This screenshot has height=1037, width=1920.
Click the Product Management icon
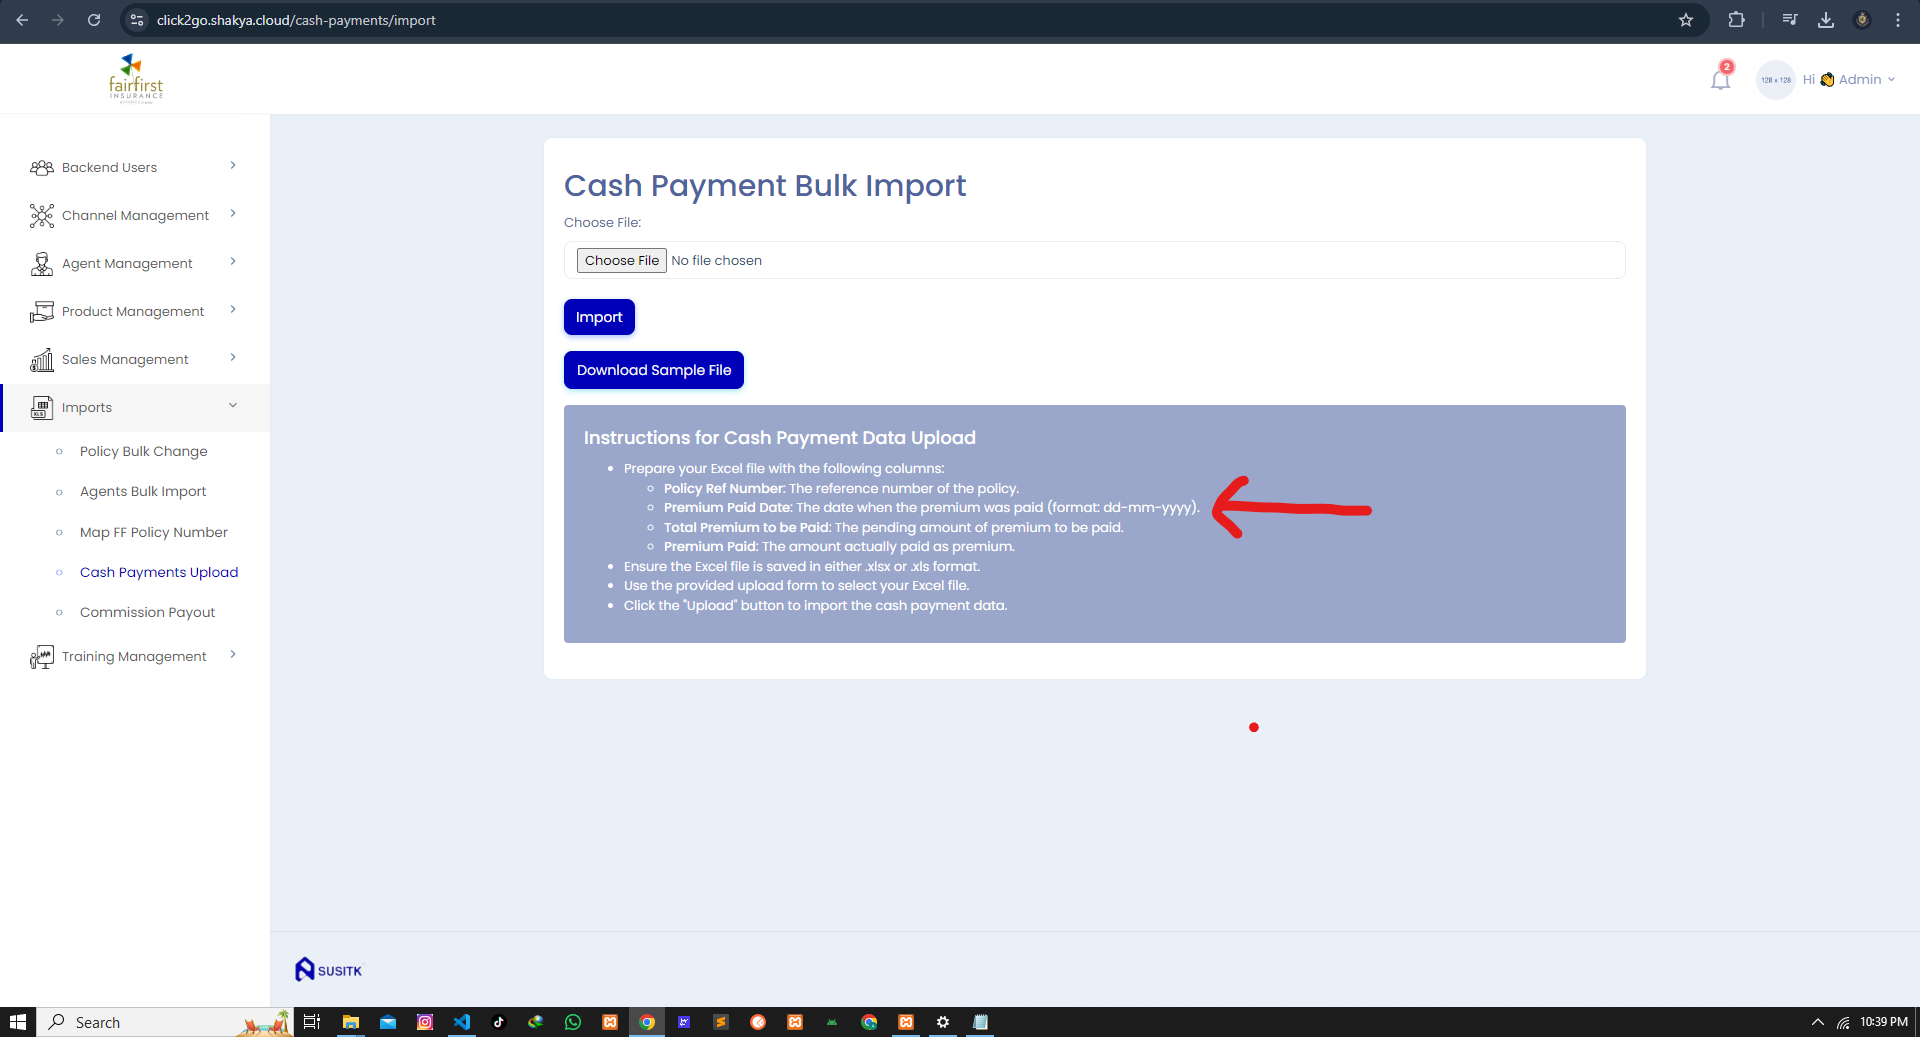[41, 312]
